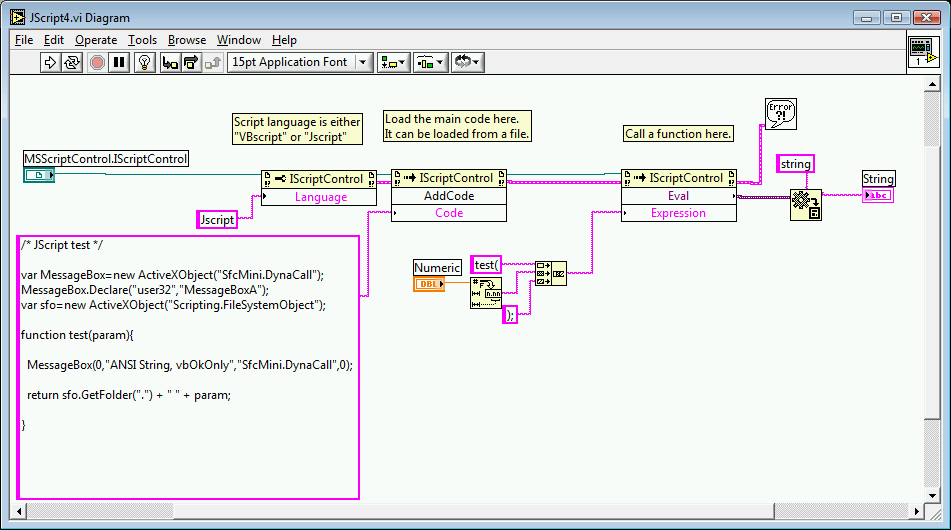The image size is (951, 530).
Task: Click the Jscript string constant
Action: 217,220
